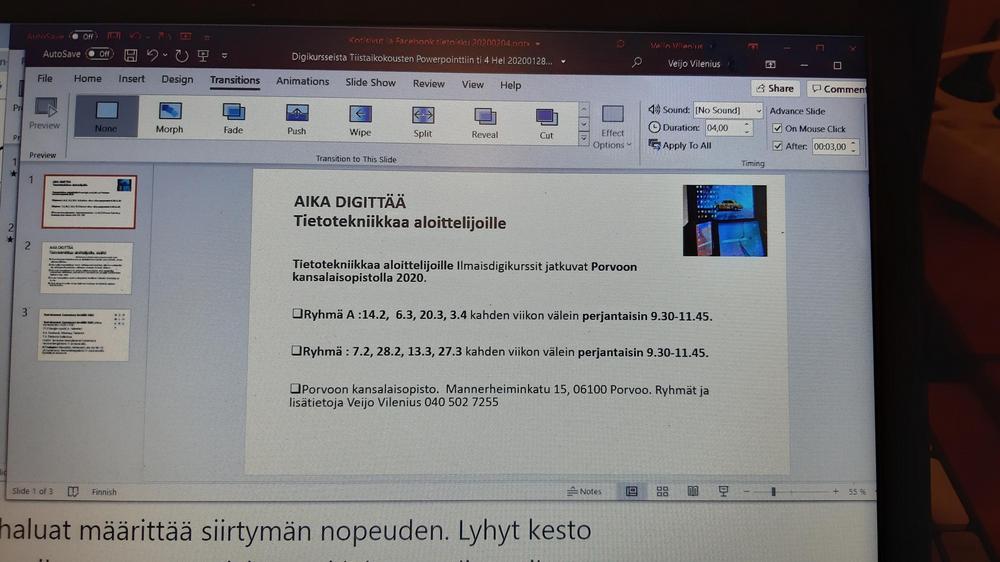Click the Share button
The width and height of the screenshot is (1000, 562).
point(774,88)
